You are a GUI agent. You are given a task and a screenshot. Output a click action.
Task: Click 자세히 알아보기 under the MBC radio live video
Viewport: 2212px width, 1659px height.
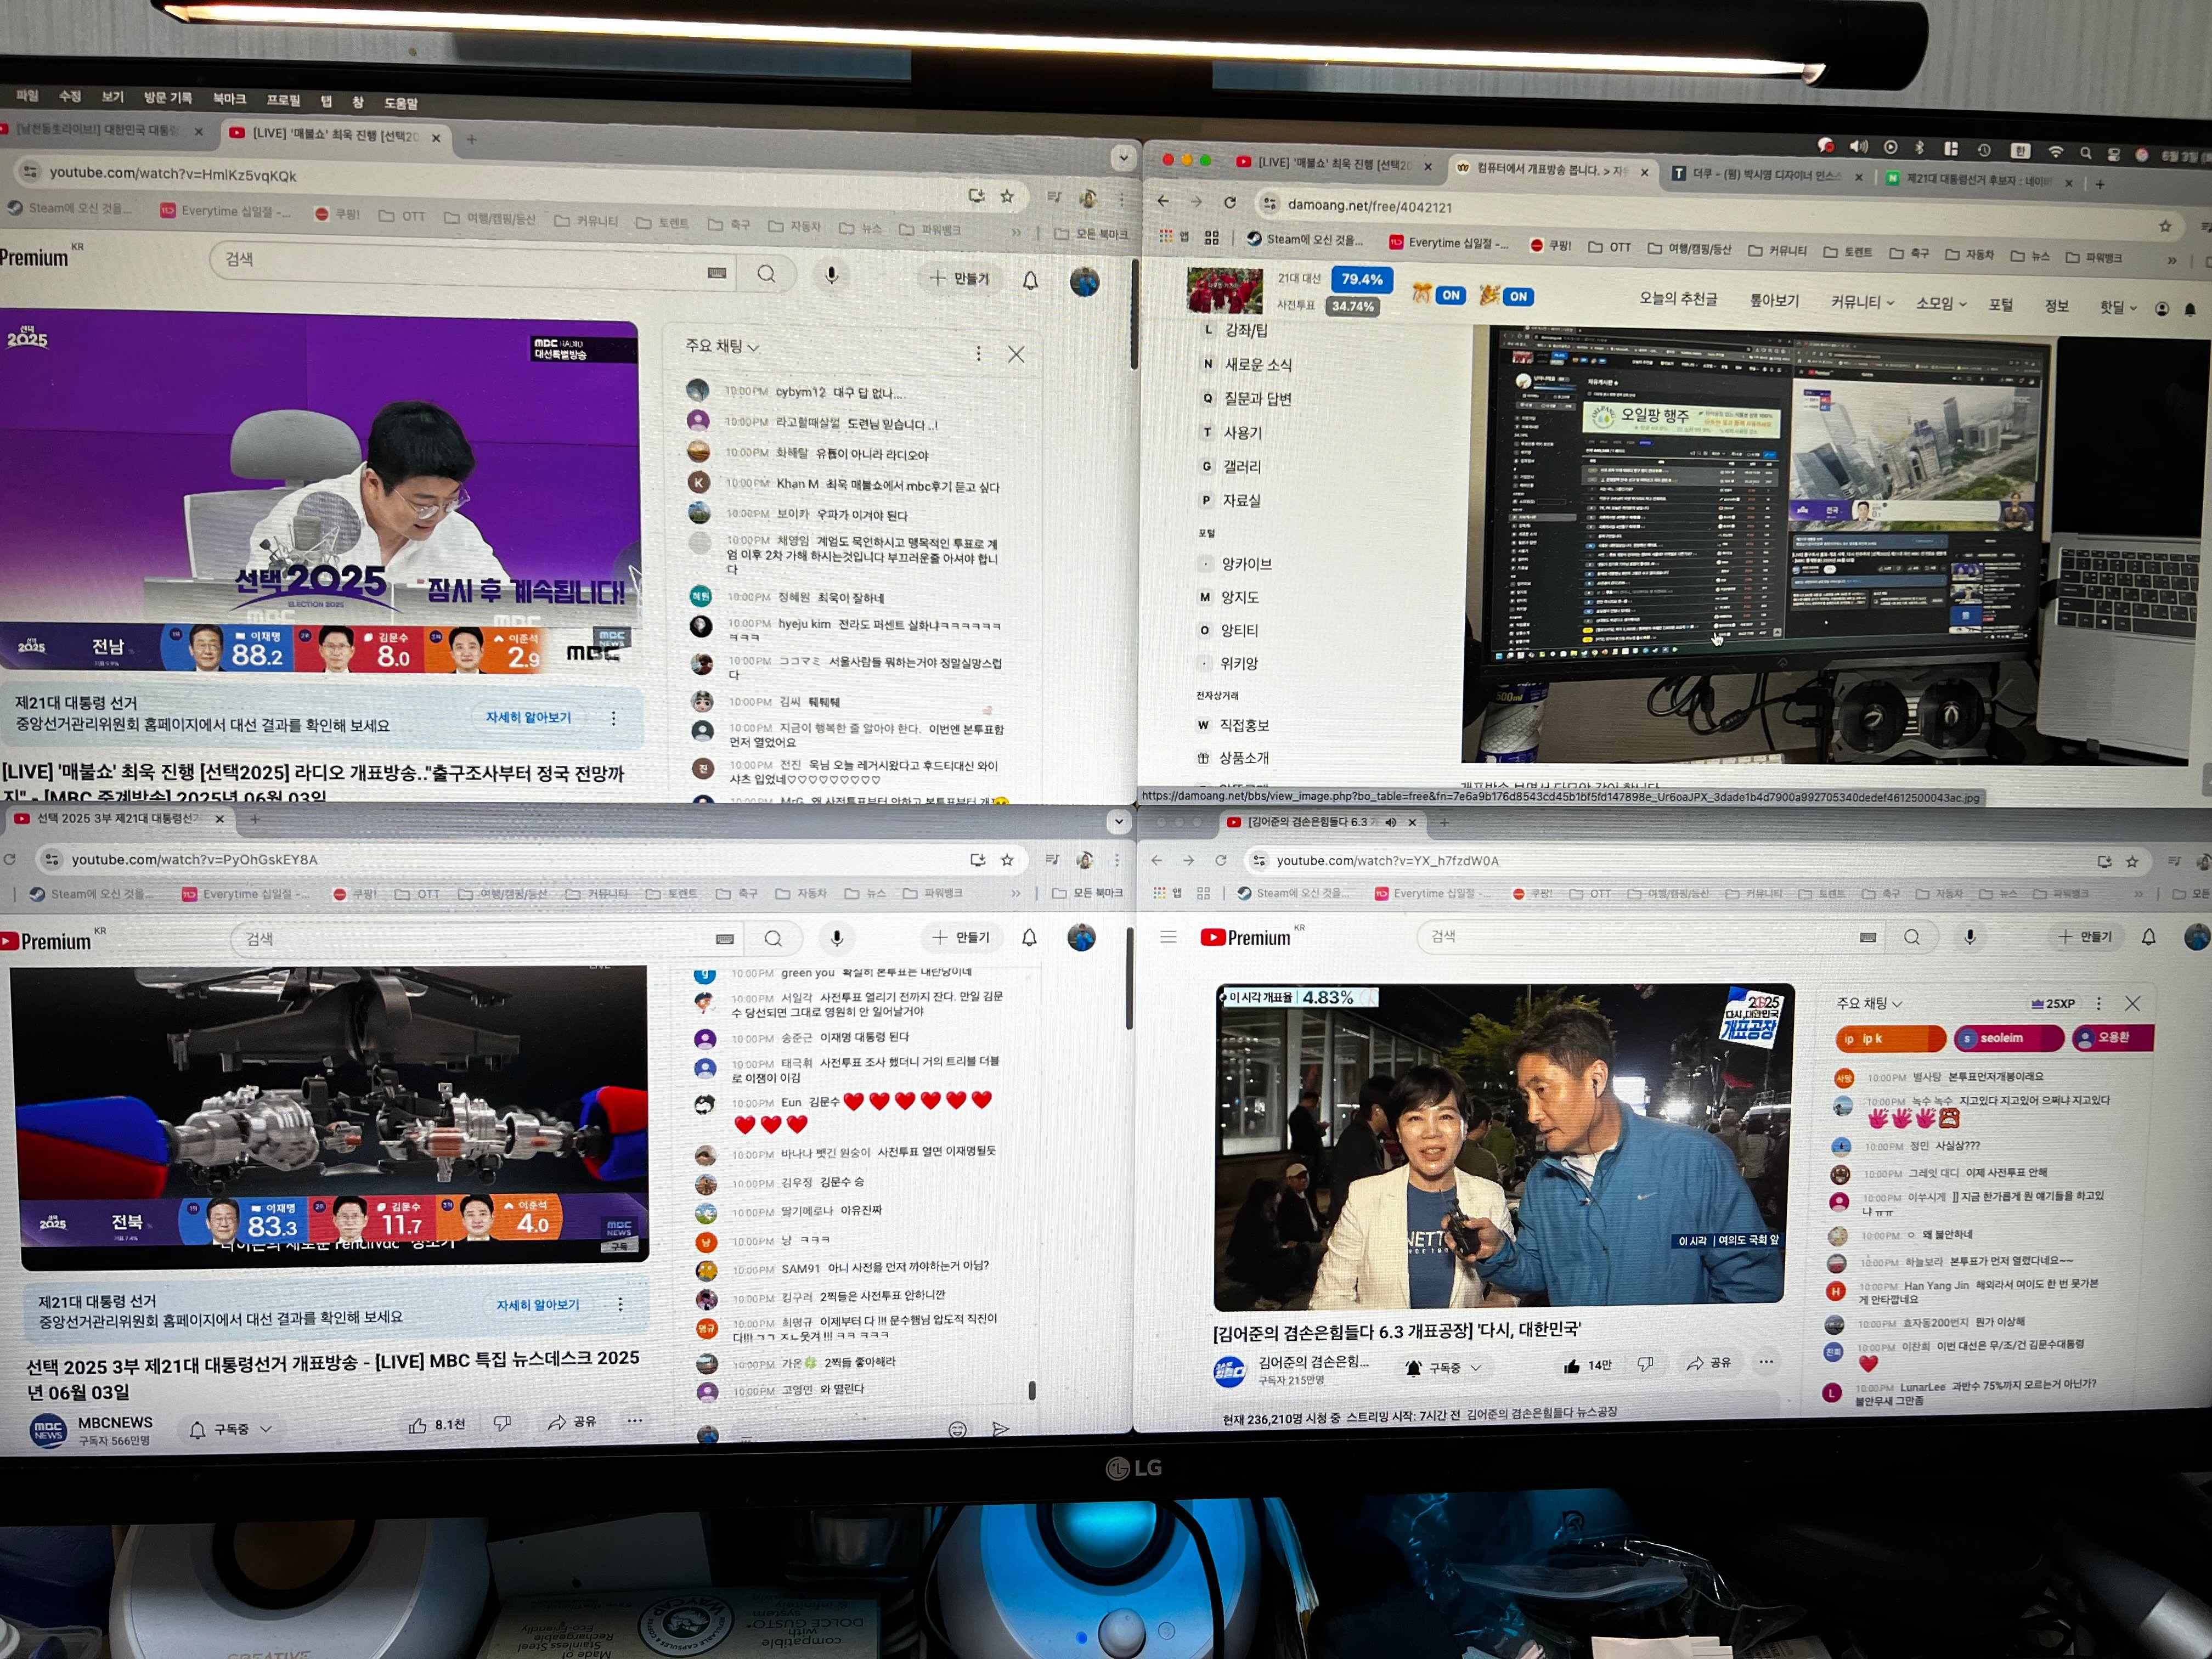click(528, 717)
